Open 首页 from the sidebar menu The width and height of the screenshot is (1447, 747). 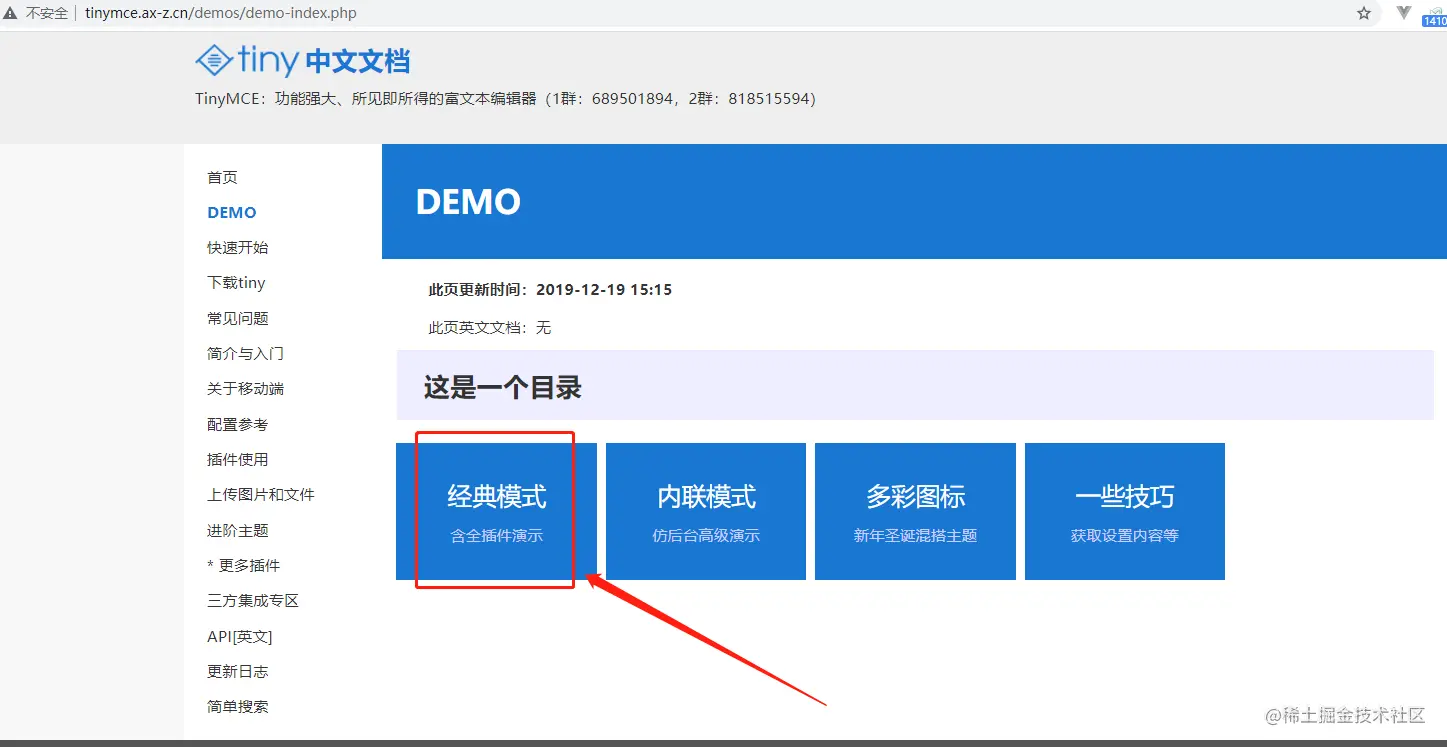click(x=221, y=177)
